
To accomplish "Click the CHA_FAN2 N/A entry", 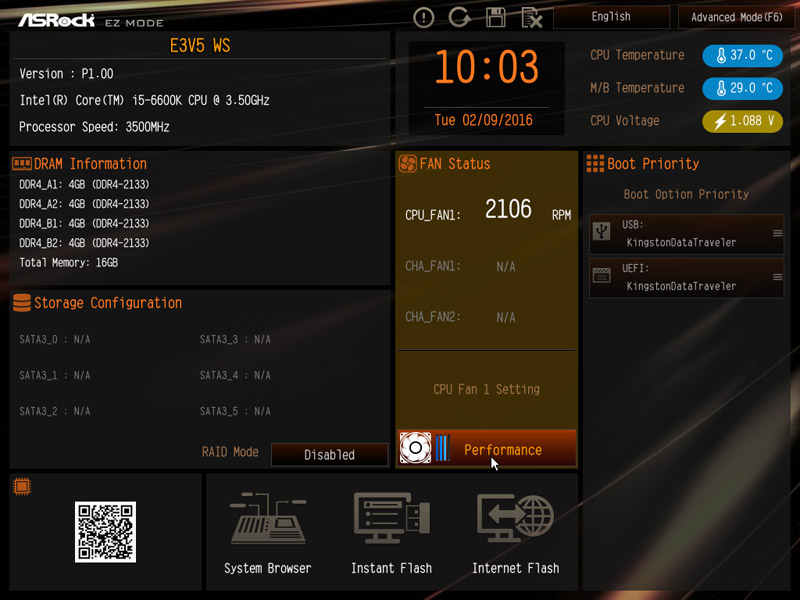I will 460,317.
